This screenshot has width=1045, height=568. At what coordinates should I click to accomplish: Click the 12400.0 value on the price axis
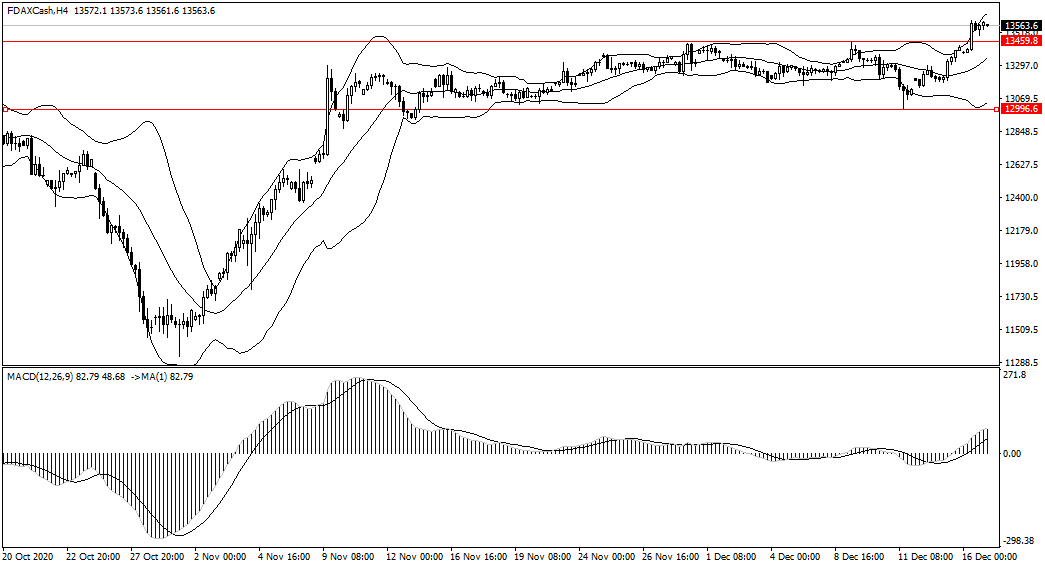1022,198
